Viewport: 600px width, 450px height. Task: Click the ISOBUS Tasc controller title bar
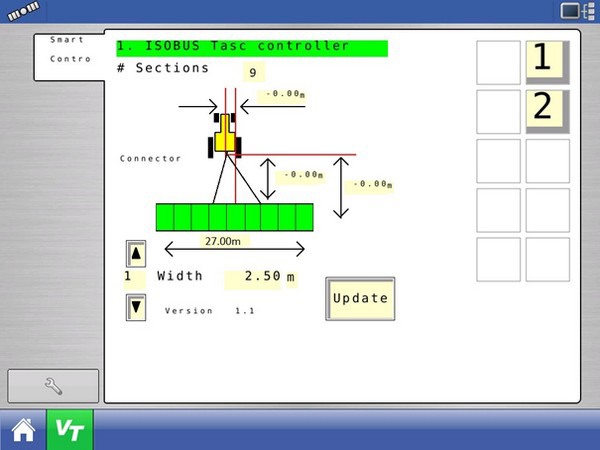251,47
